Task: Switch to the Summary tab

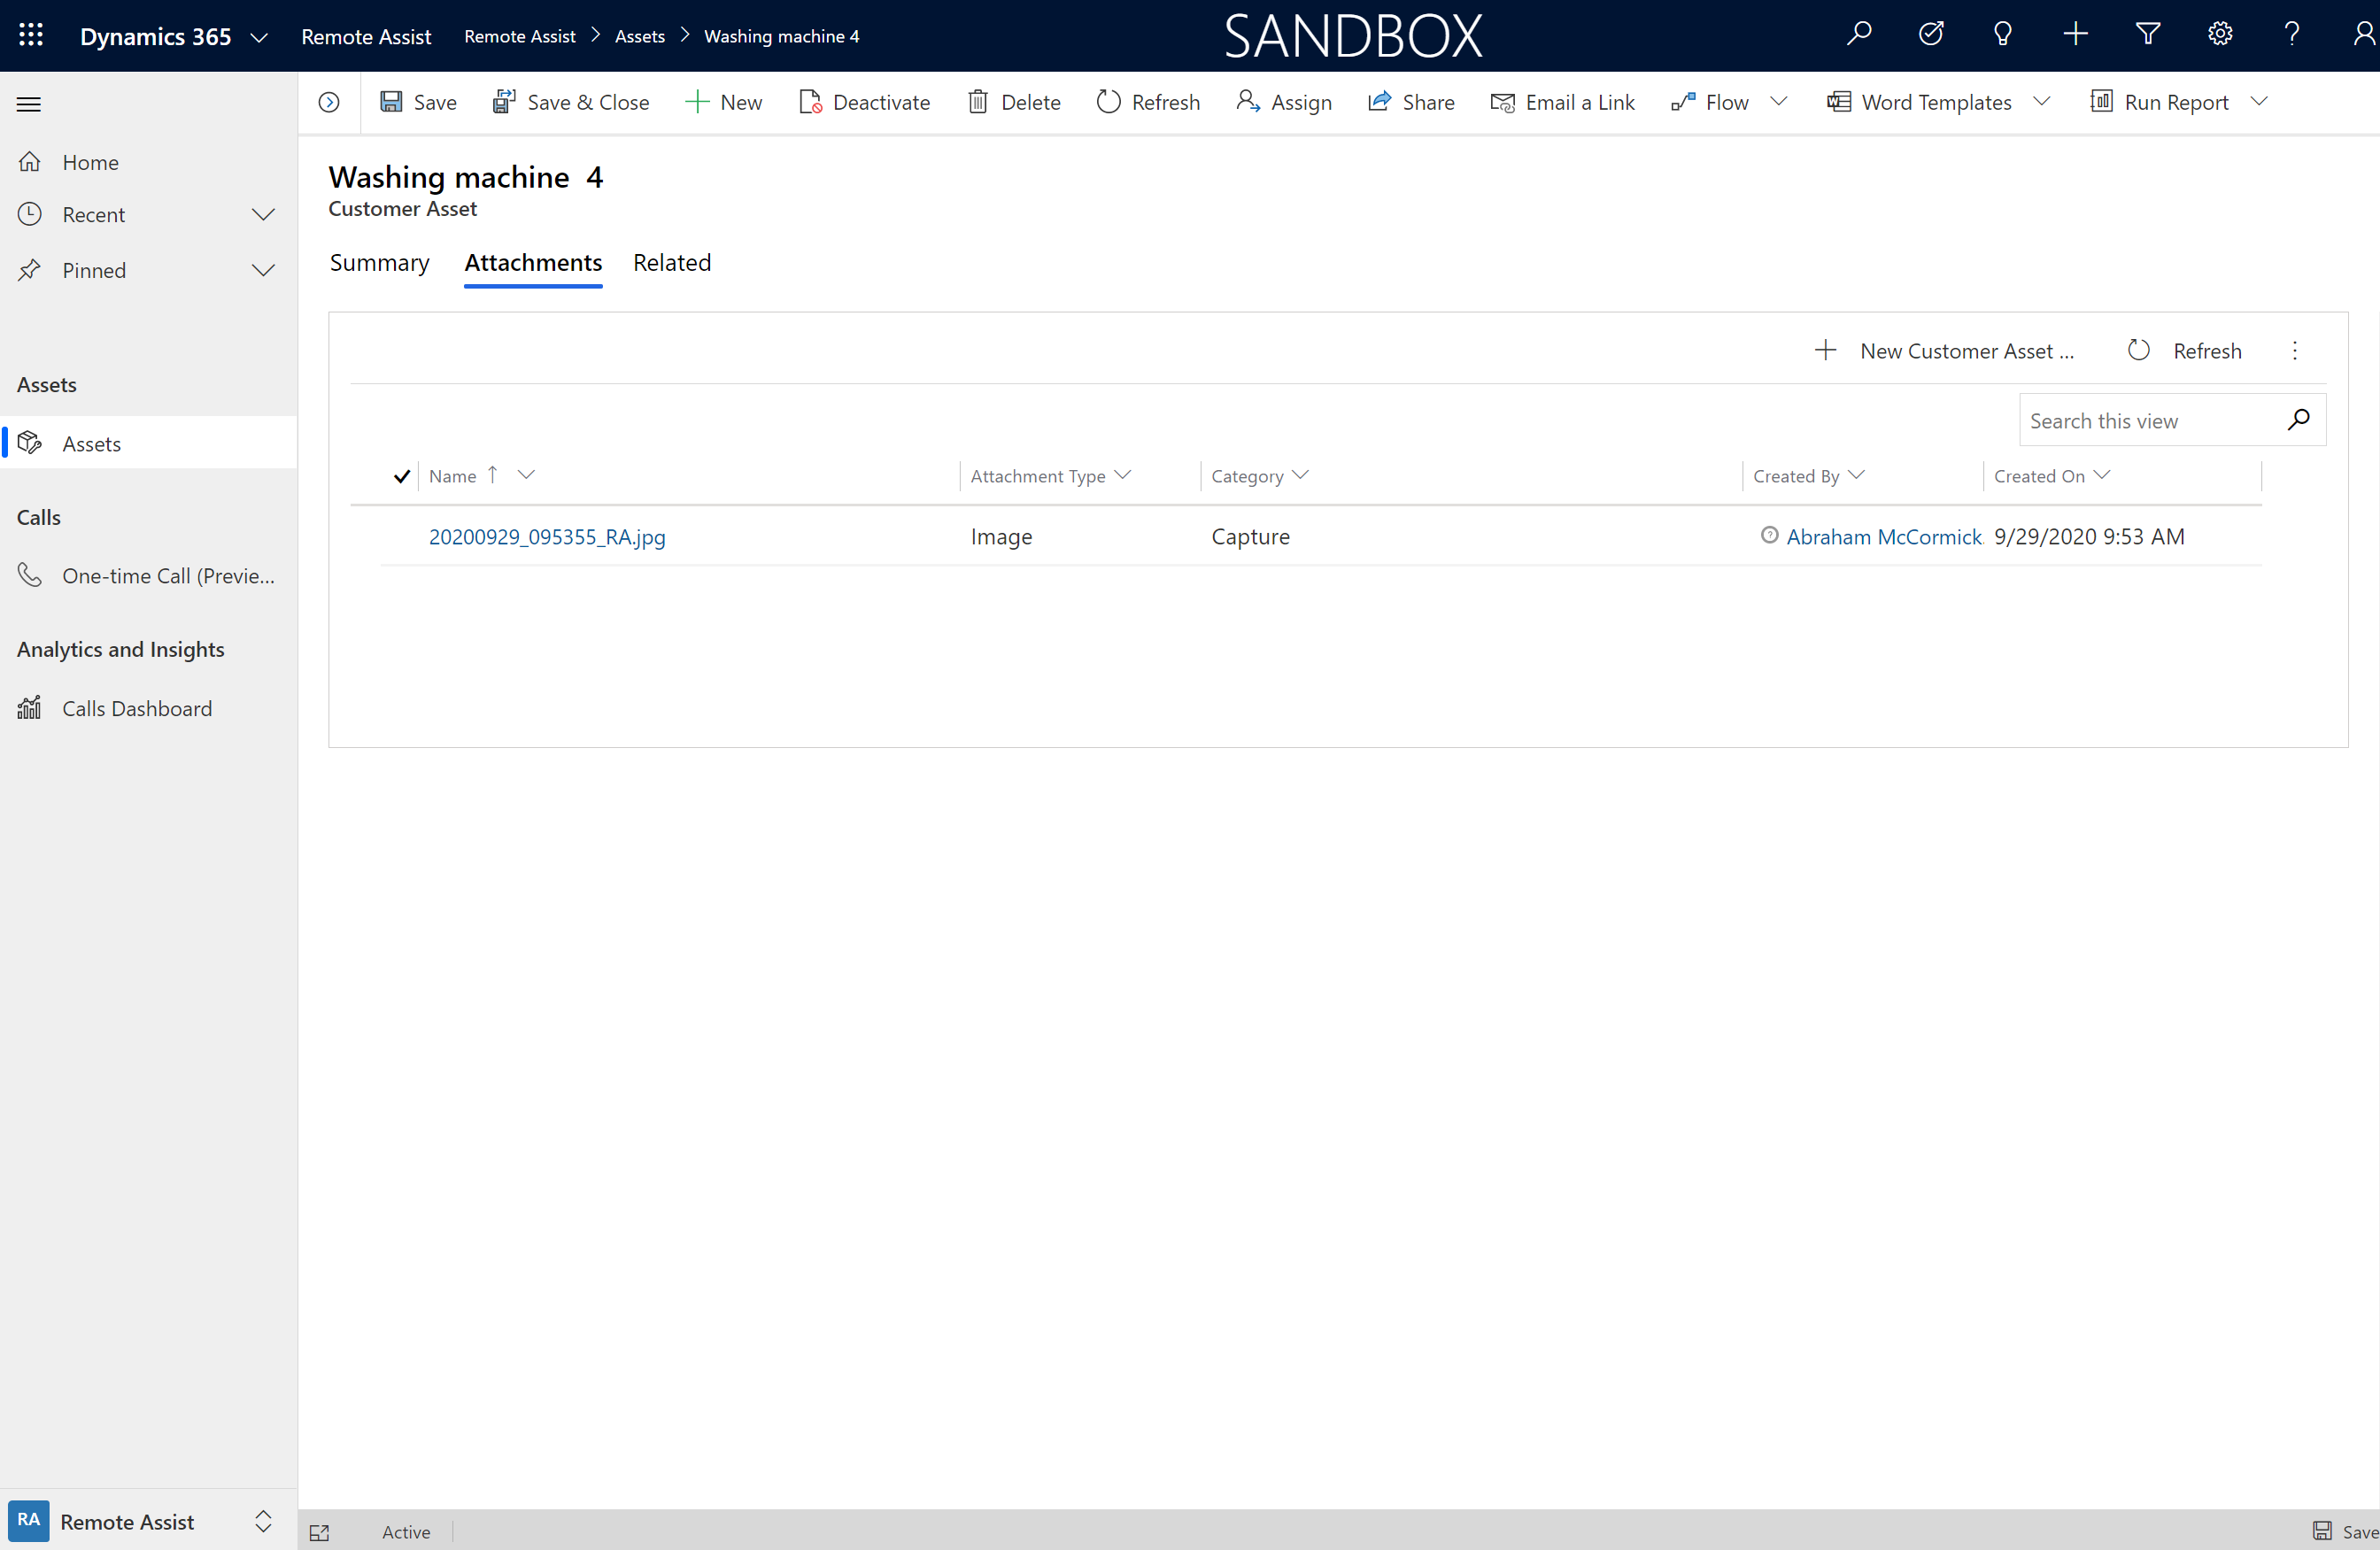Action: pos(380,262)
